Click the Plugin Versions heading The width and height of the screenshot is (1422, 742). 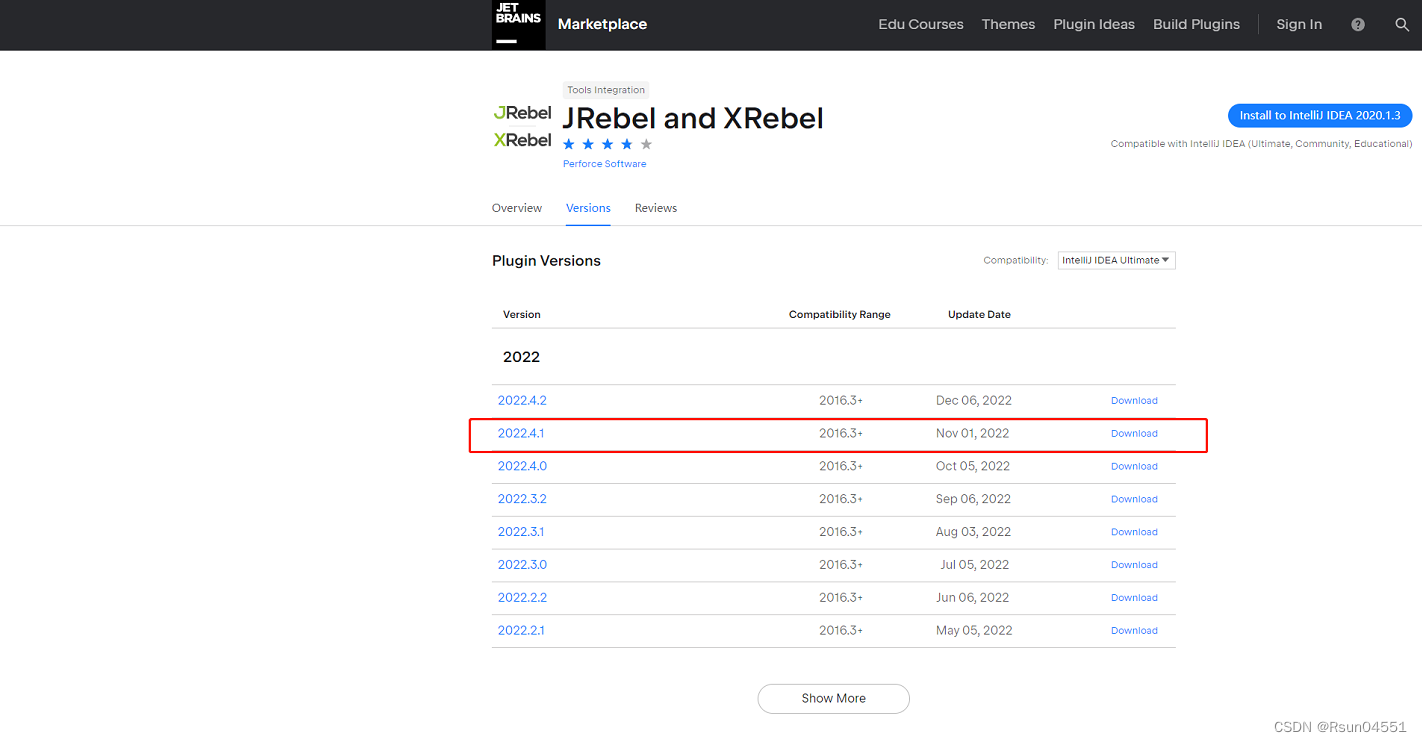pyautogui.click(x=546, y=261)
